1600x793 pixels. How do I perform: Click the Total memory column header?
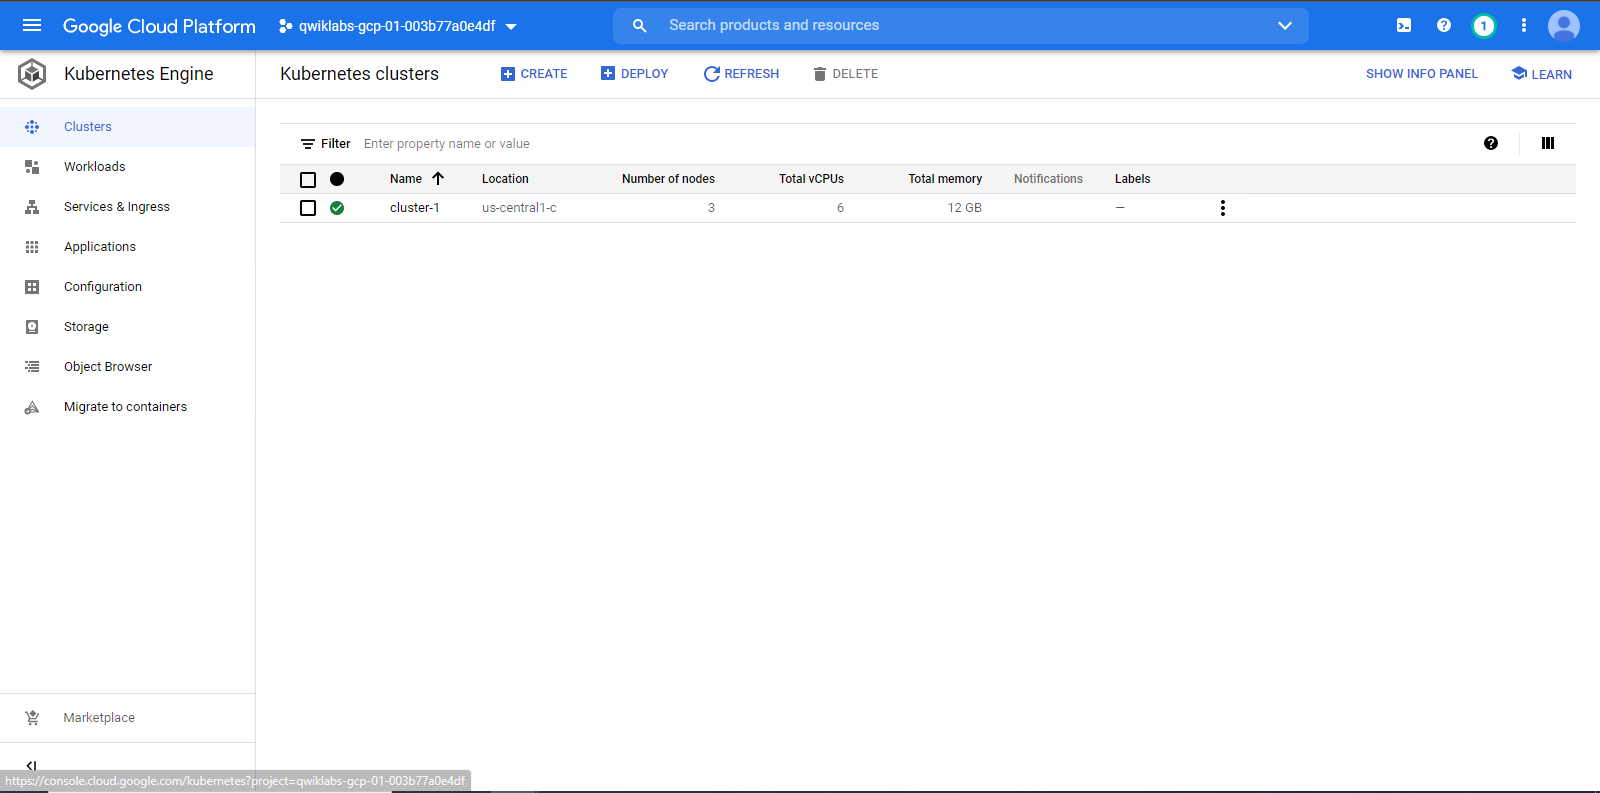[x=945, y=179]
